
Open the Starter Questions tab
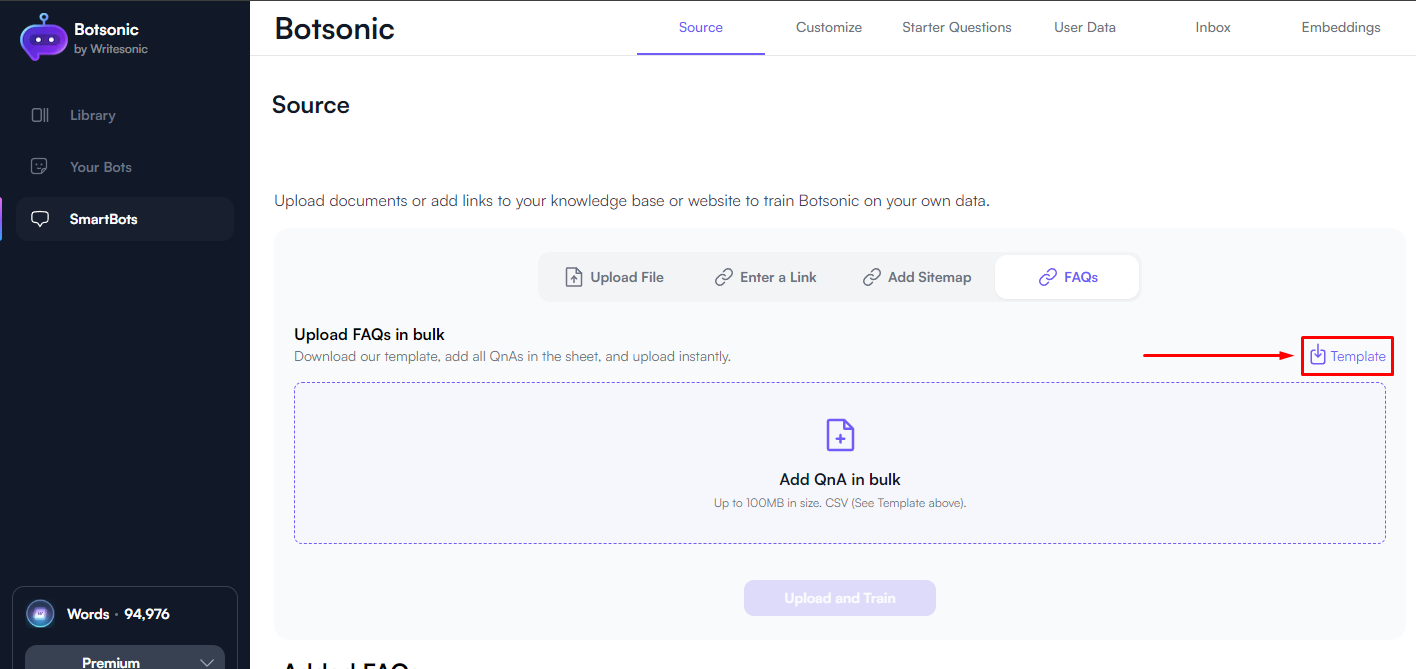click(x=957, y=27)
